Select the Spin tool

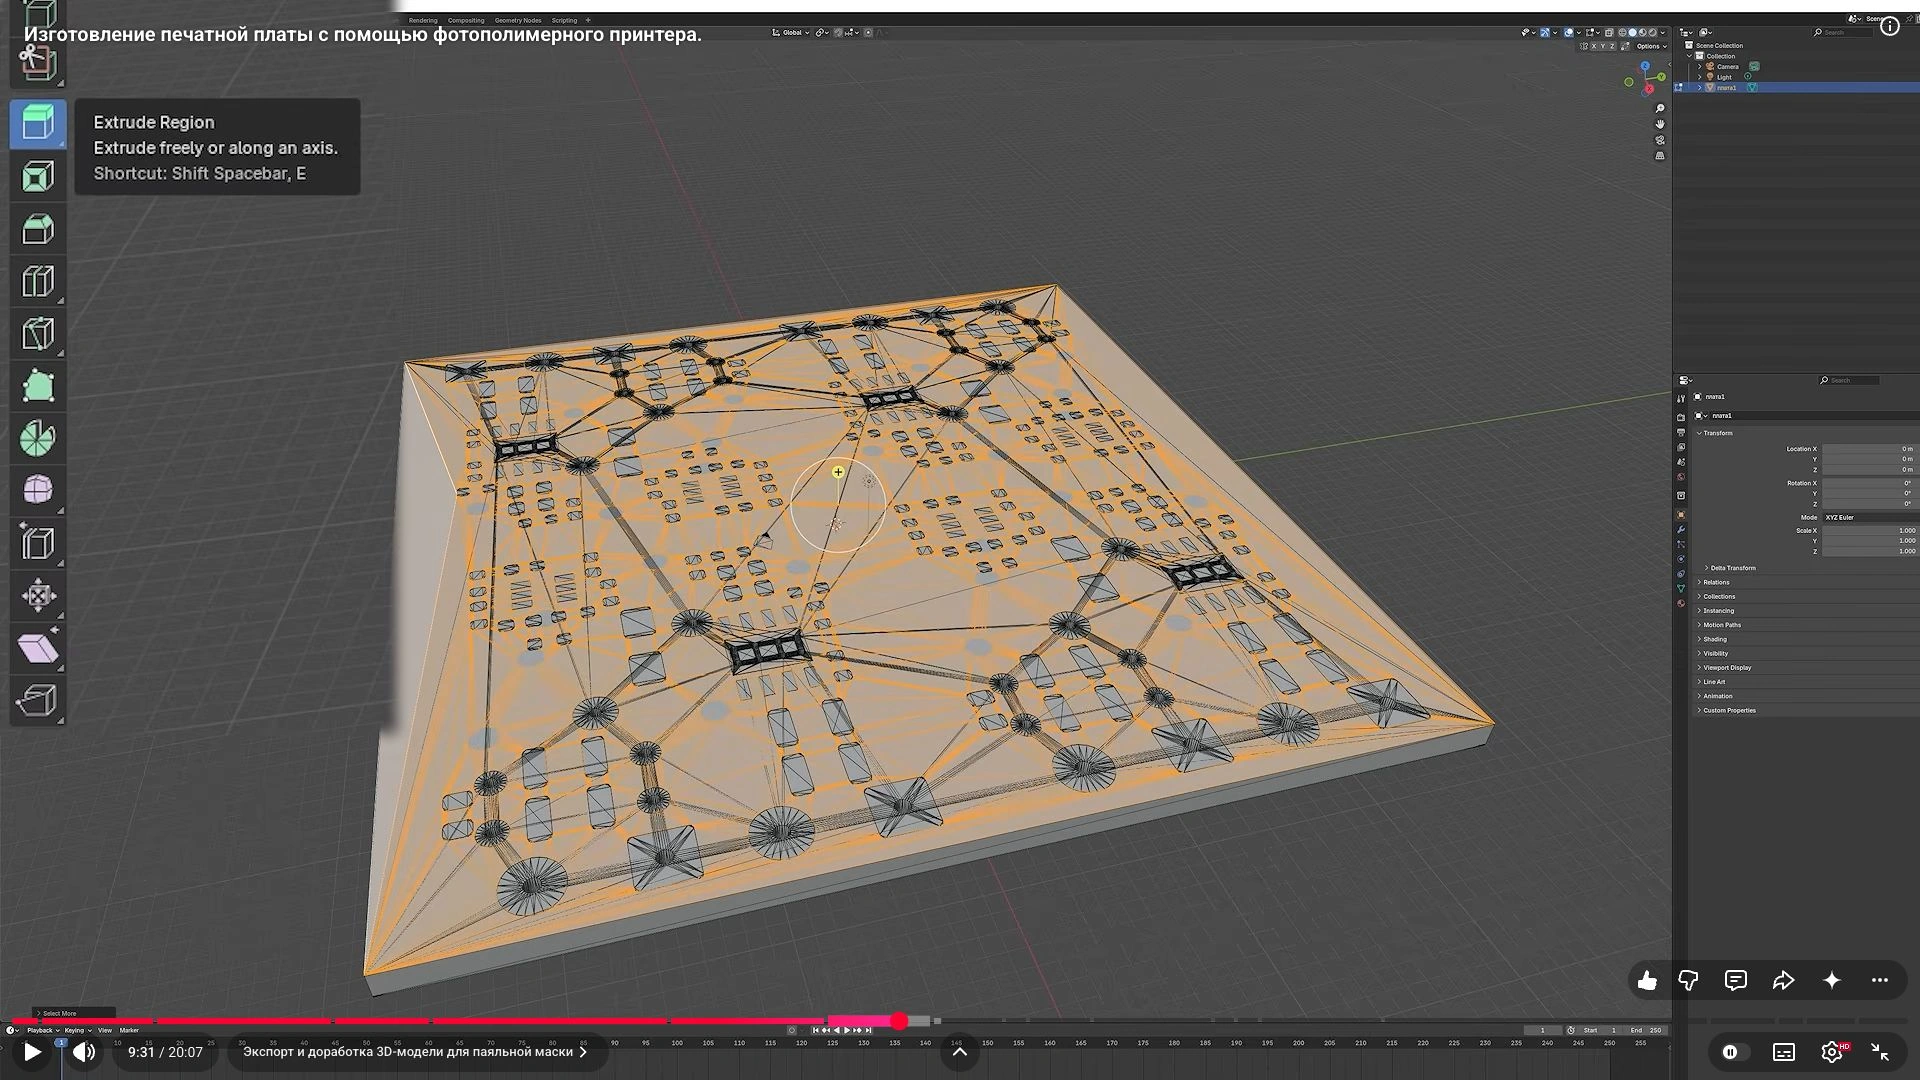pyautogui.click(x=38, y=438)
